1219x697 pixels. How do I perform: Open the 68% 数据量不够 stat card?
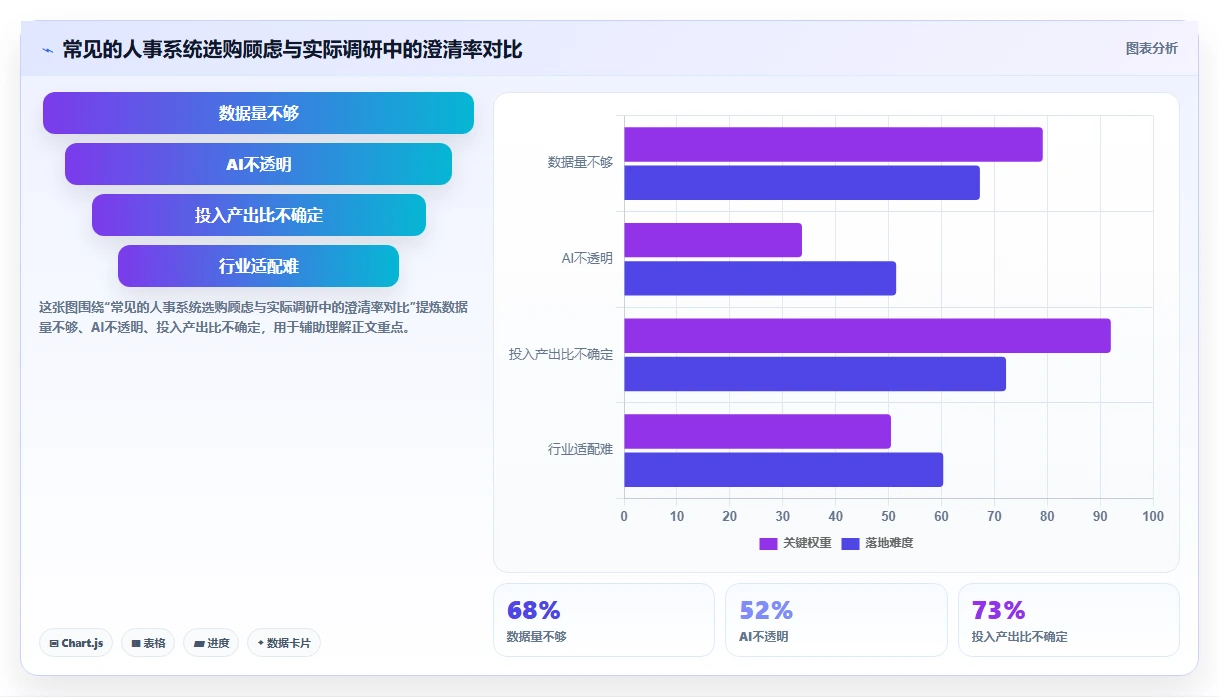604,620
